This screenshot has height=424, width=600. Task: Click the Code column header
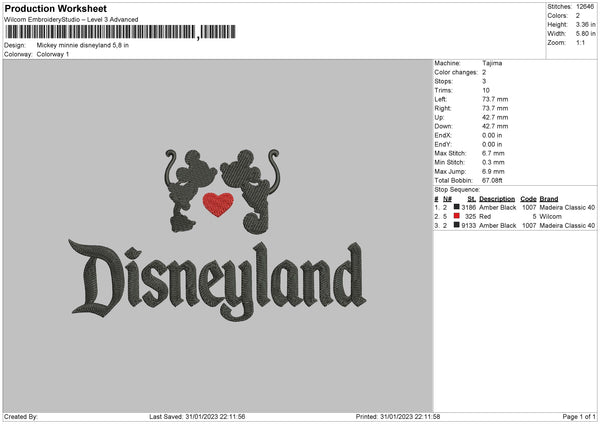coord(528,199)
